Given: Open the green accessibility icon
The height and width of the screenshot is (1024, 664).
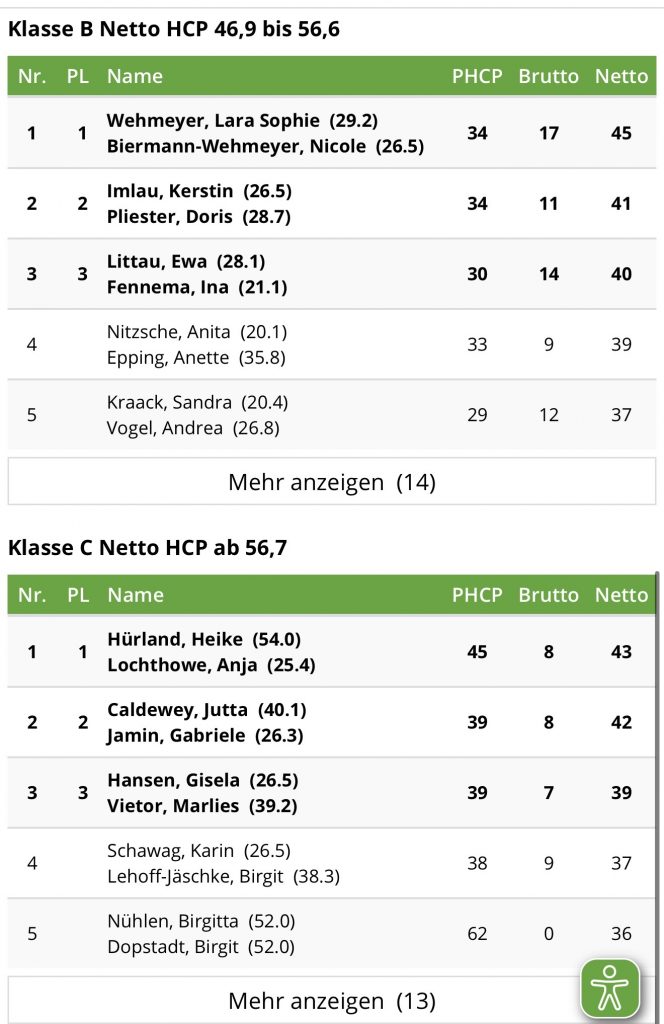Looking at the screenshot, I should 610,989.
